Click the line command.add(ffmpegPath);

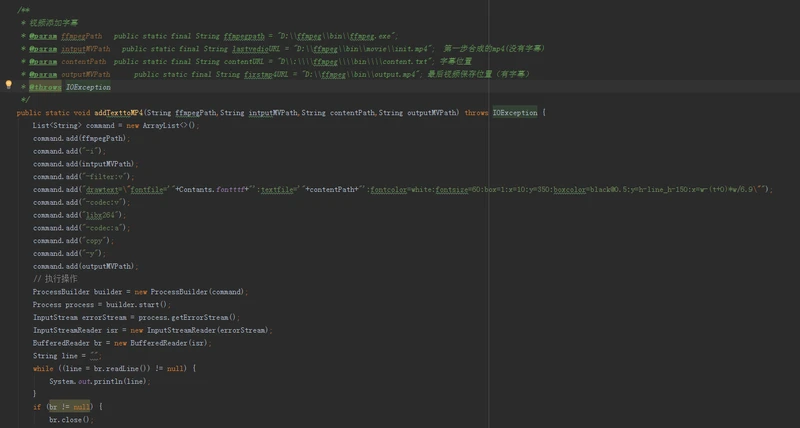(82, 138)
